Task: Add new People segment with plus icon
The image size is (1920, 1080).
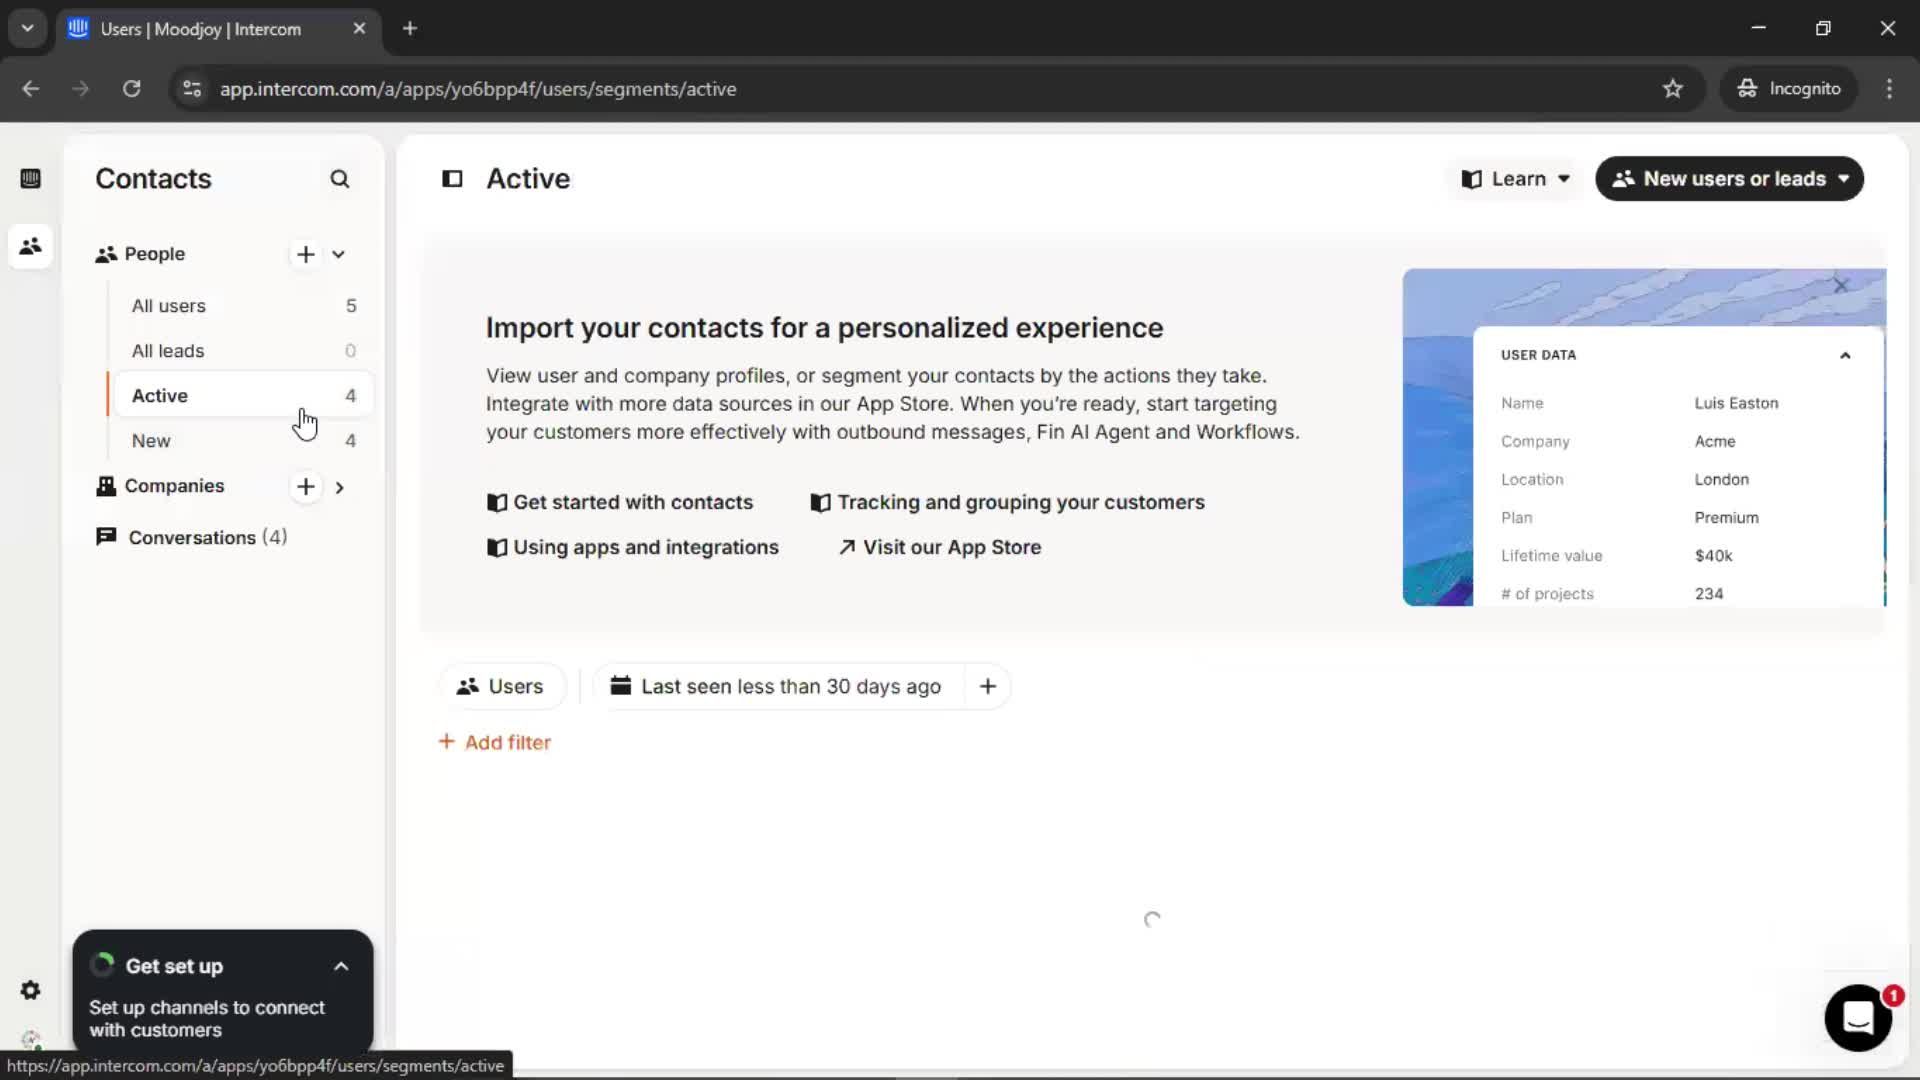Action: [x=306, y=254]
